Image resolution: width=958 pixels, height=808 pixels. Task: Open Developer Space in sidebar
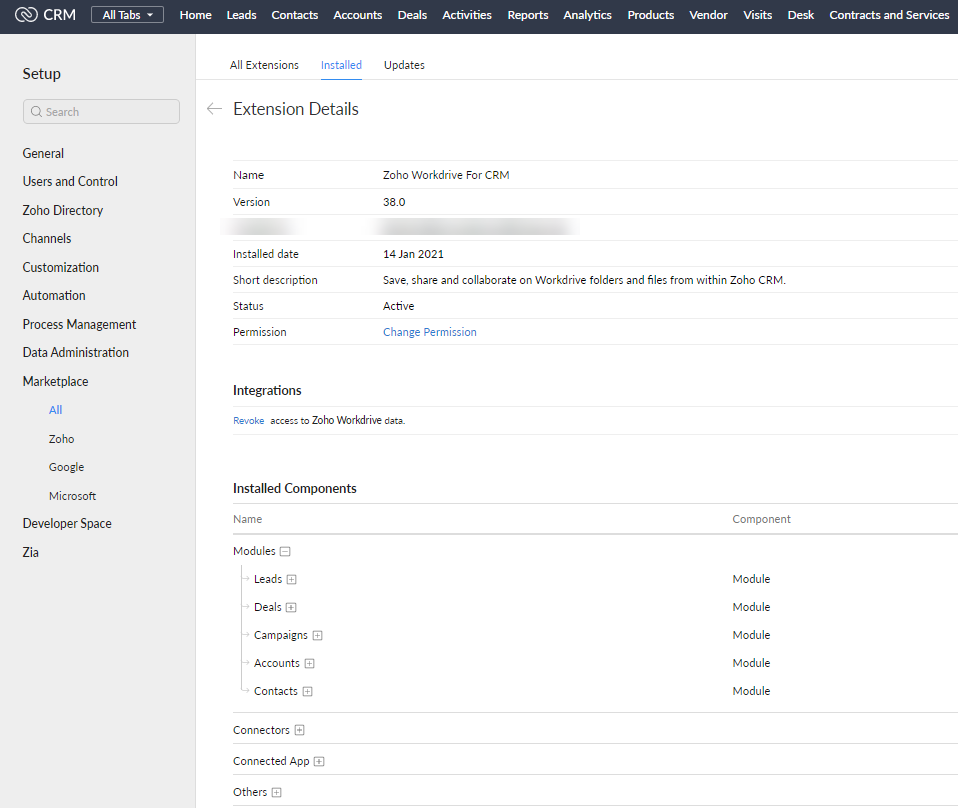tap(67, 523)
